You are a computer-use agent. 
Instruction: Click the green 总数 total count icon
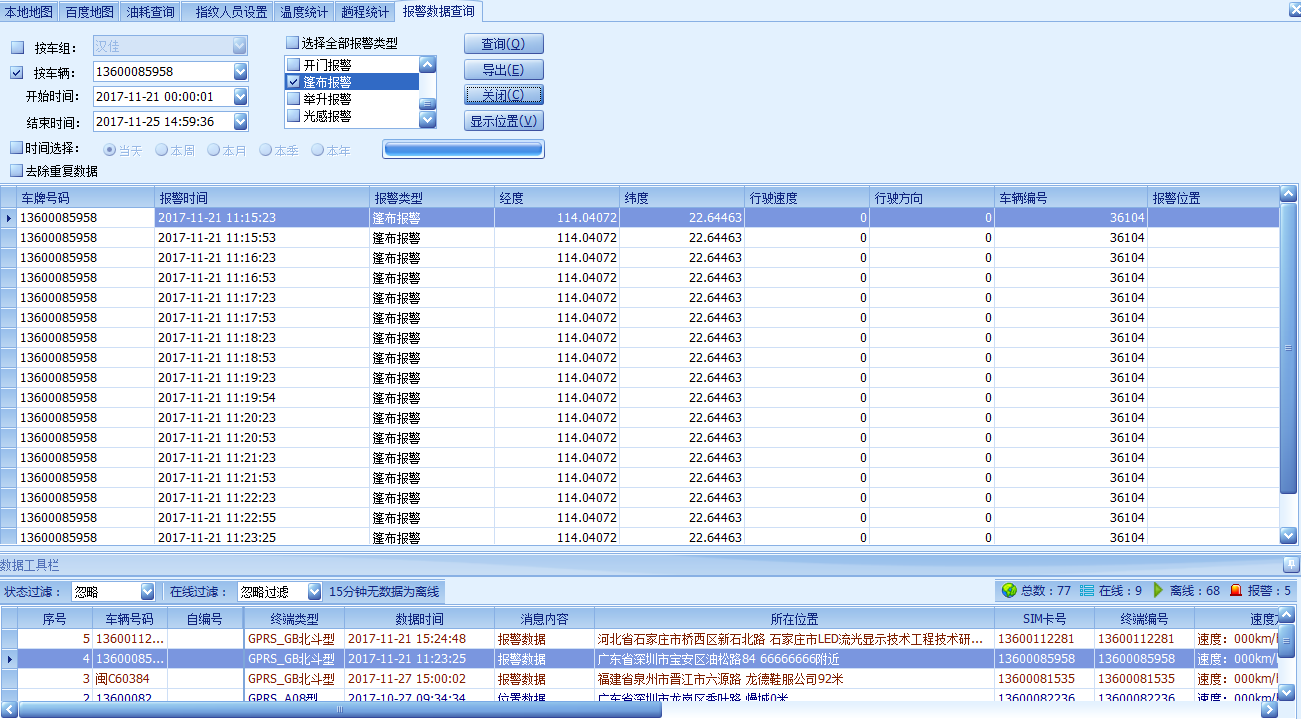pos(1009,591)
